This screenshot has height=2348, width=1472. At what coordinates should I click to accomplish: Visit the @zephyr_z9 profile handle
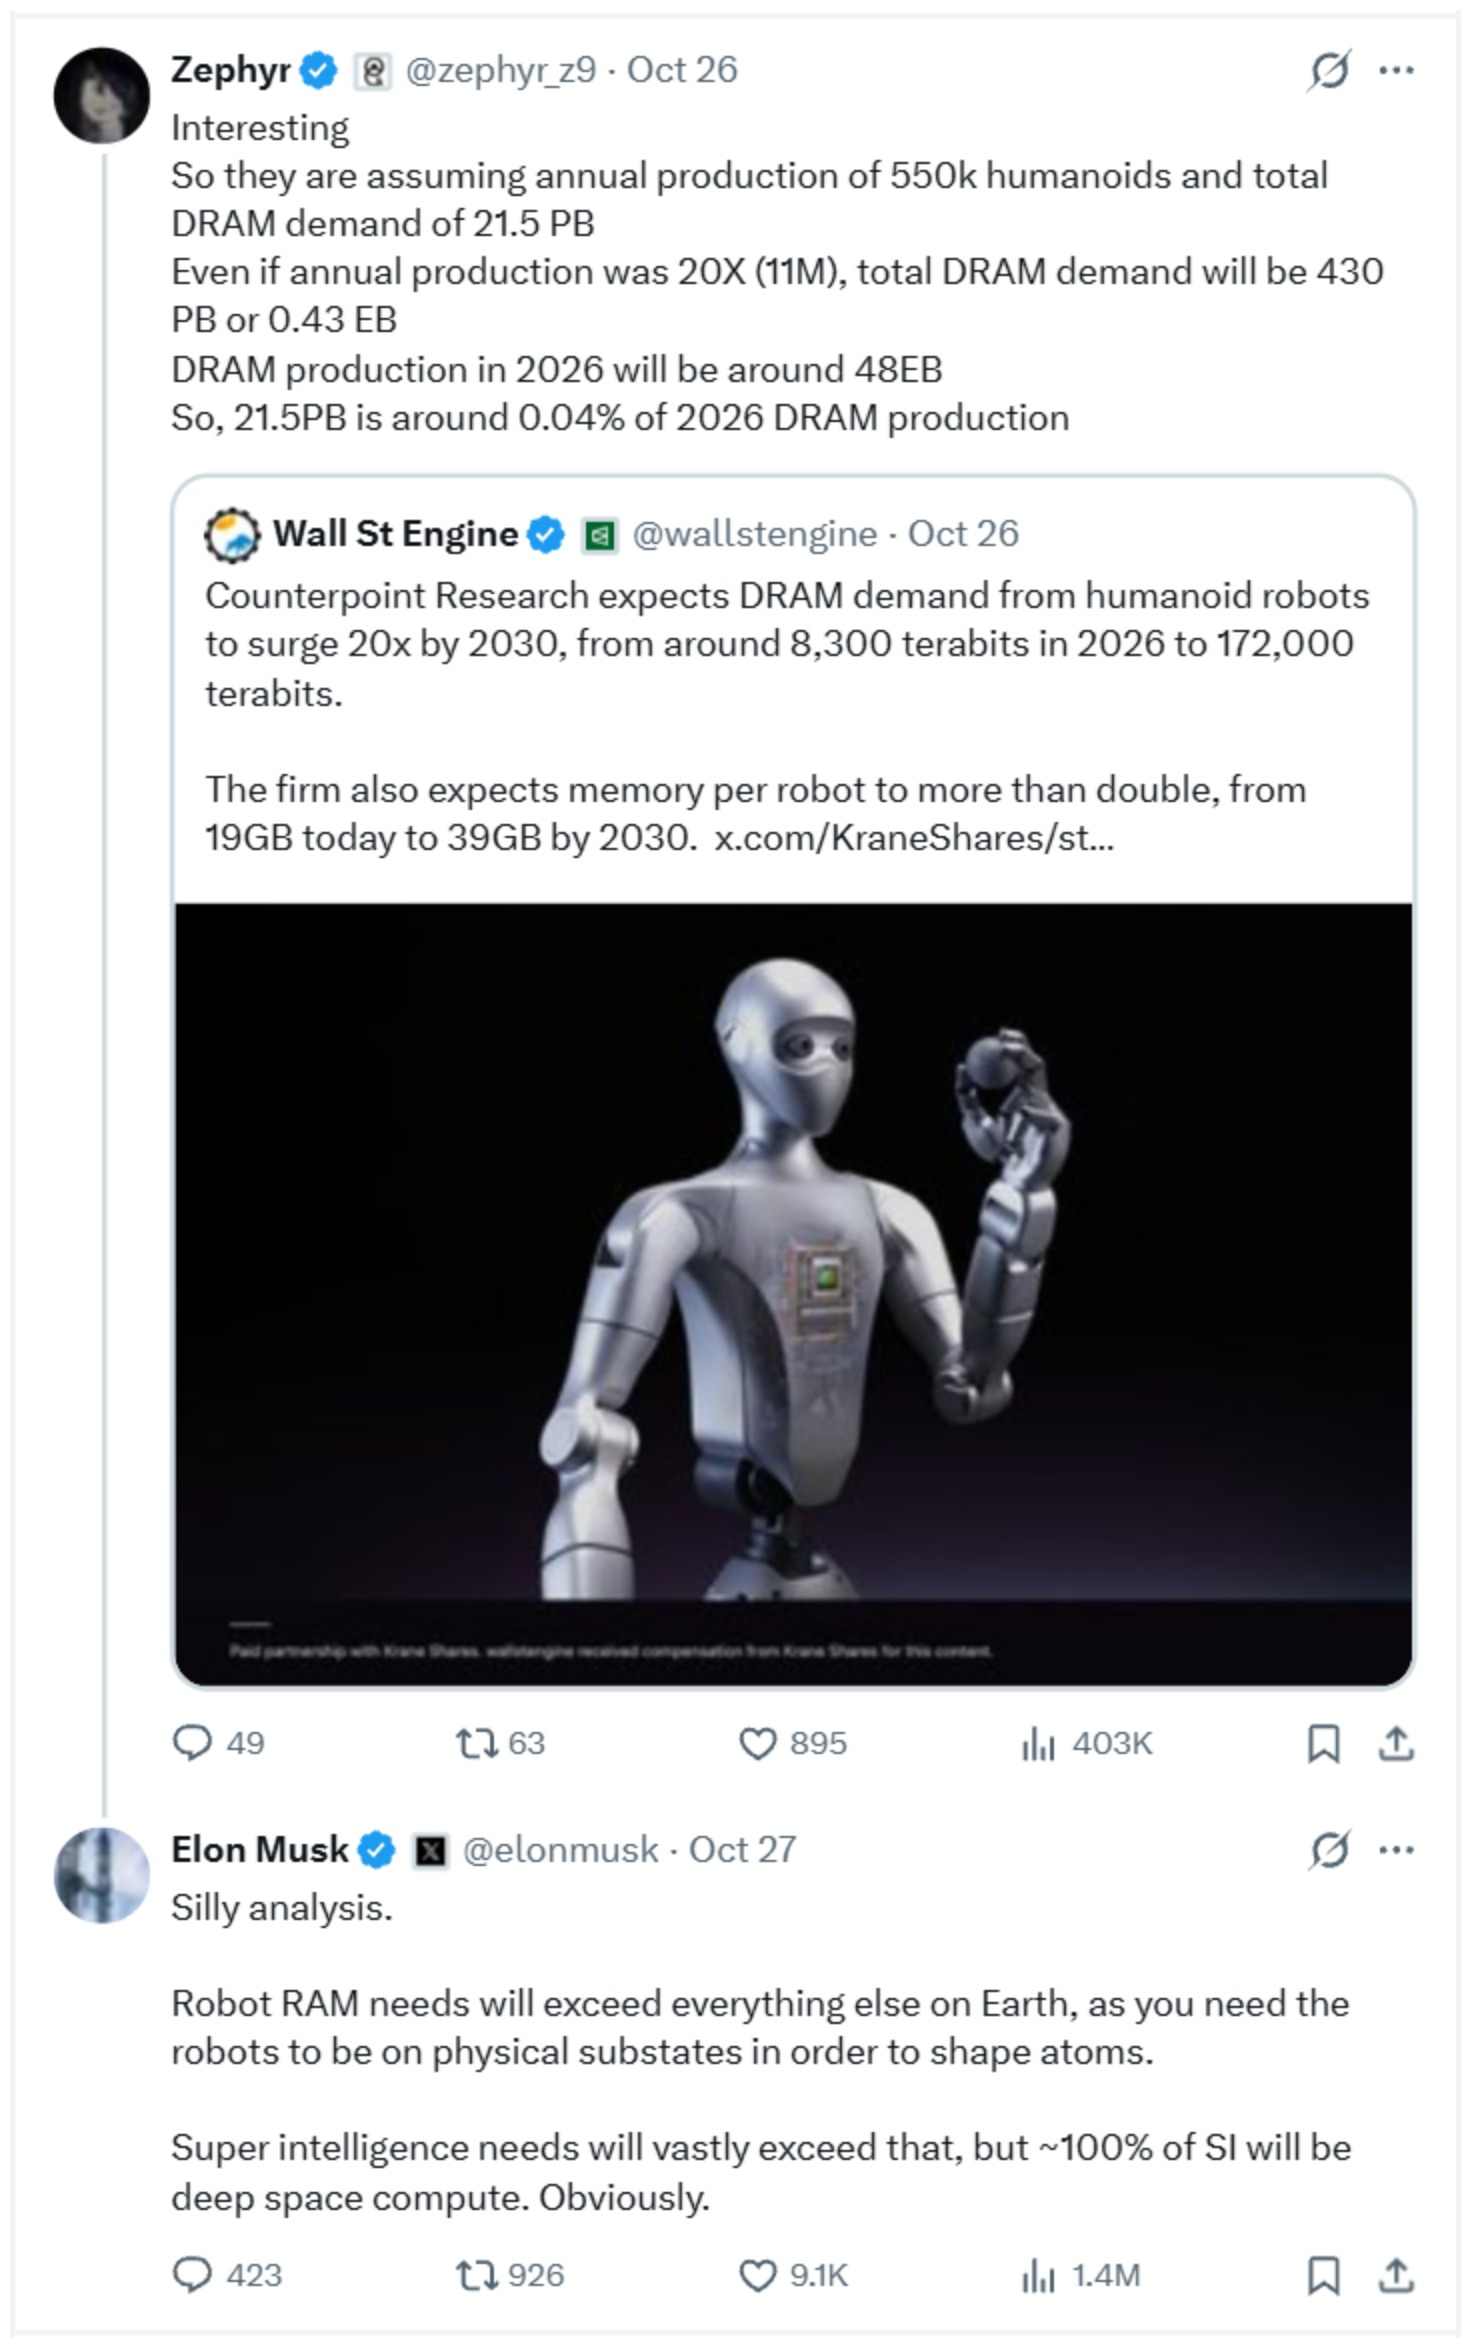pos(500,70)
